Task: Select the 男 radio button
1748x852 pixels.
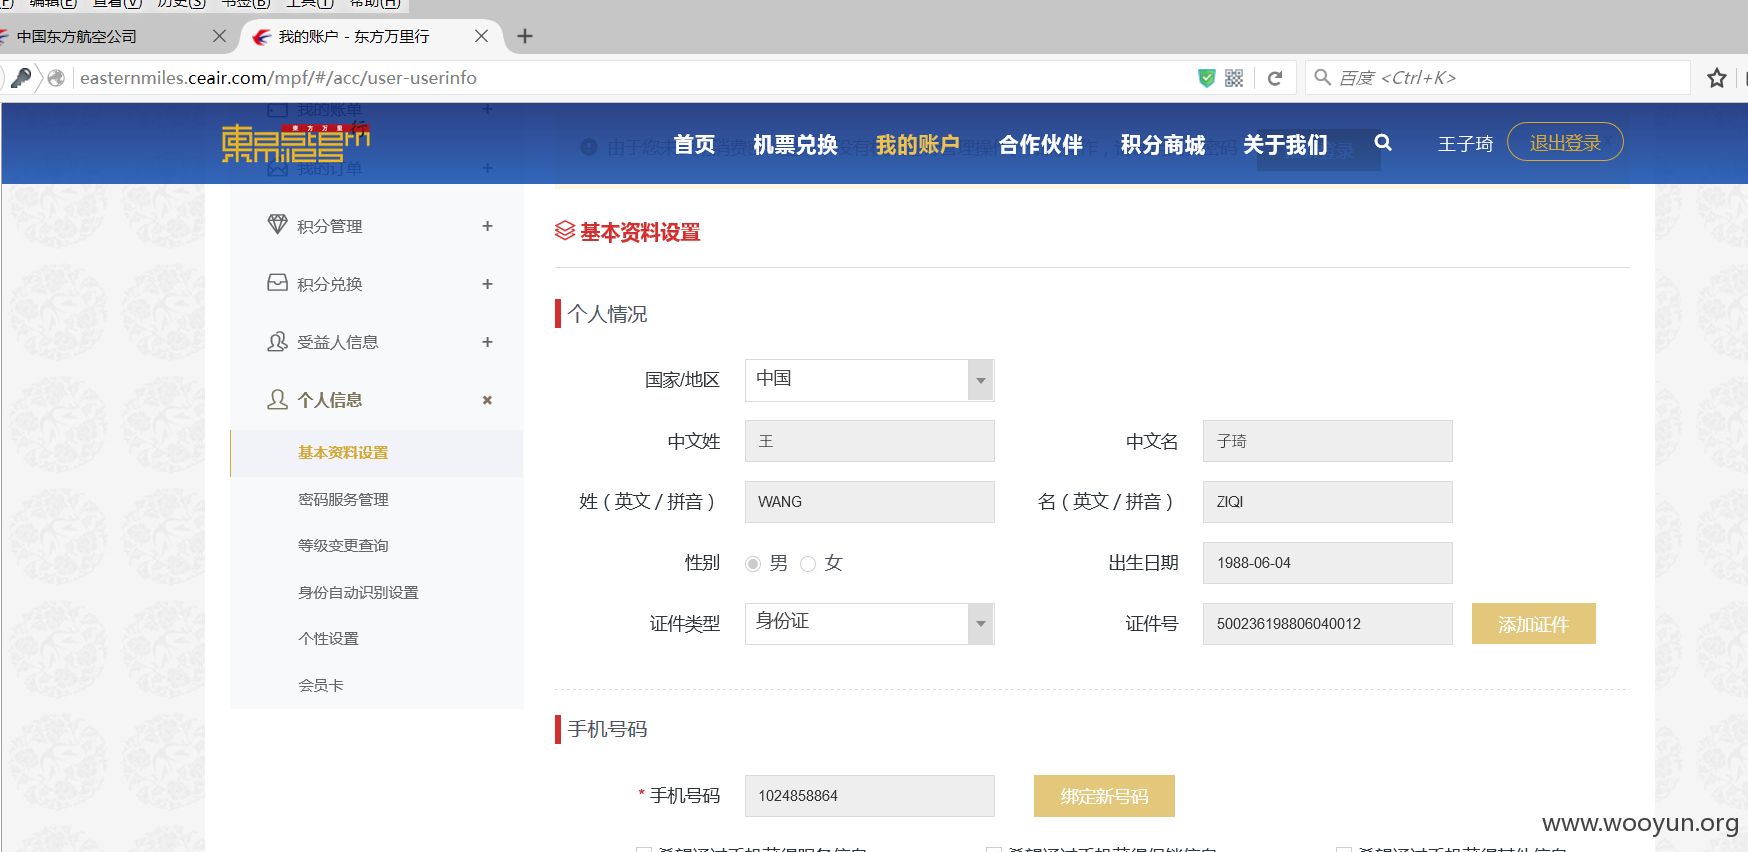Action: (x=753, y=564)
